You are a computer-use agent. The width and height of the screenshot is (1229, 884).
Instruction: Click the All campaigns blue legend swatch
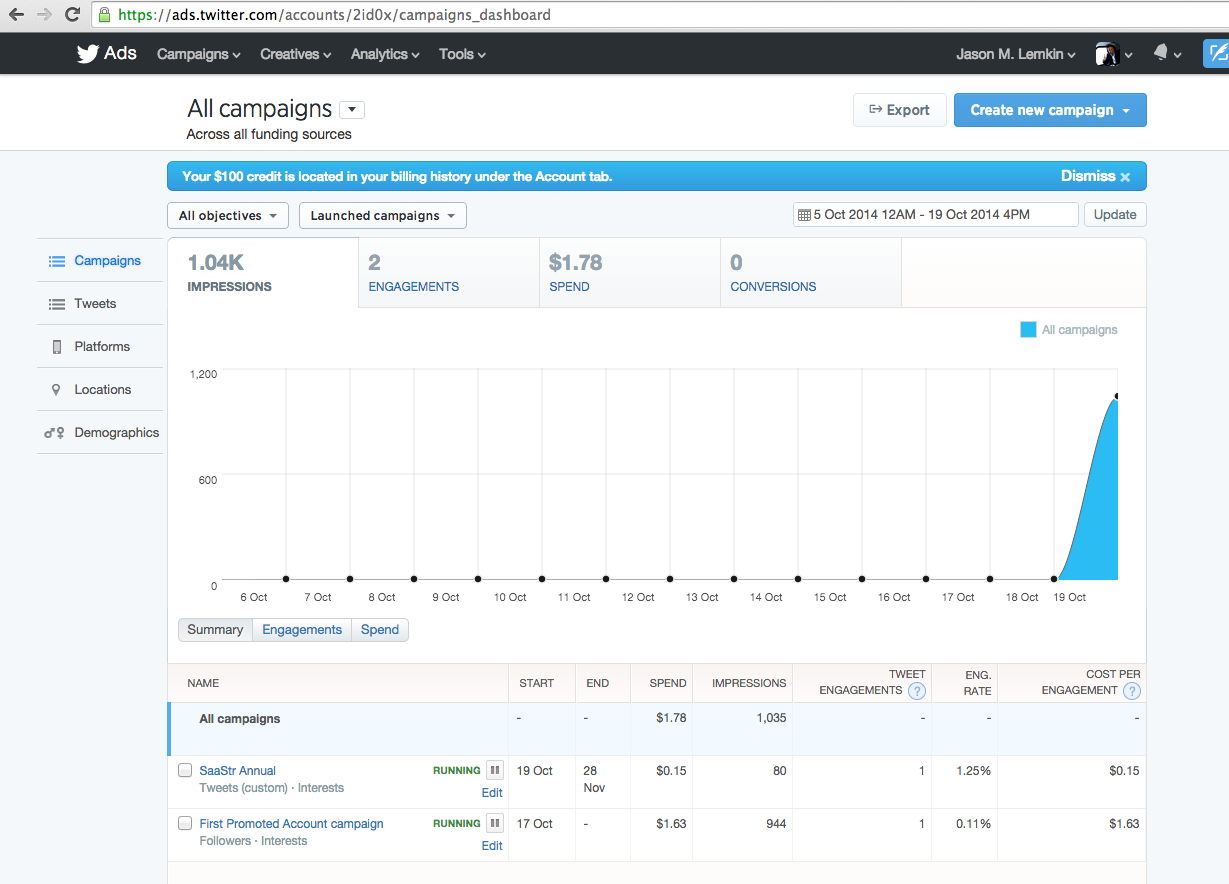(x=1028, y=330)
